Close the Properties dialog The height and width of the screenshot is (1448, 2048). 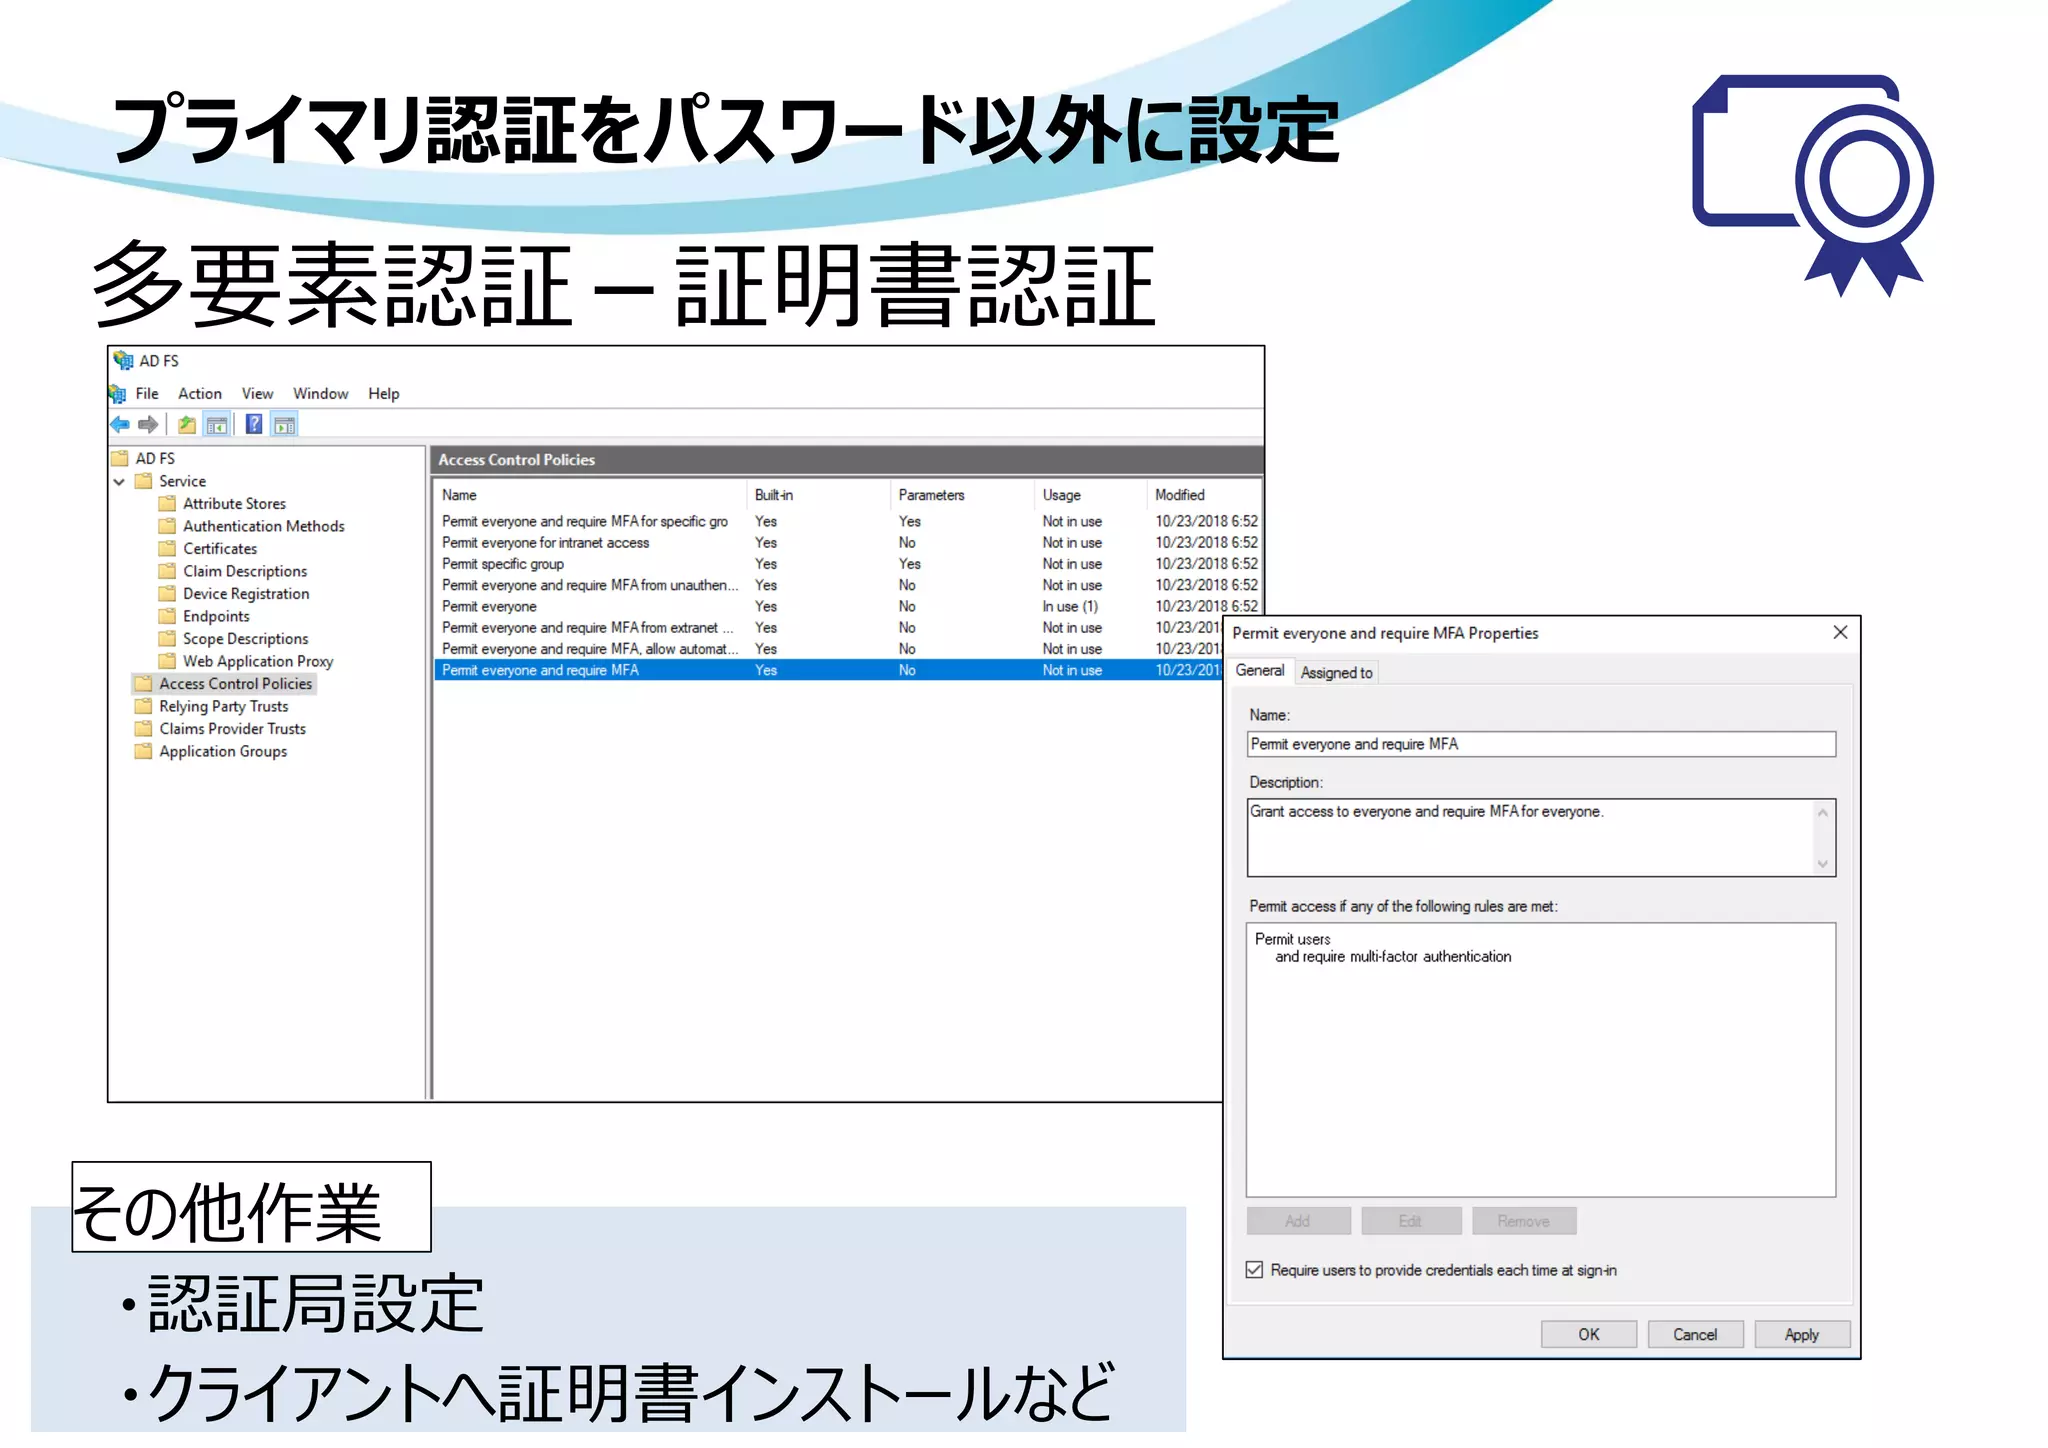[x=1840, y=632]
